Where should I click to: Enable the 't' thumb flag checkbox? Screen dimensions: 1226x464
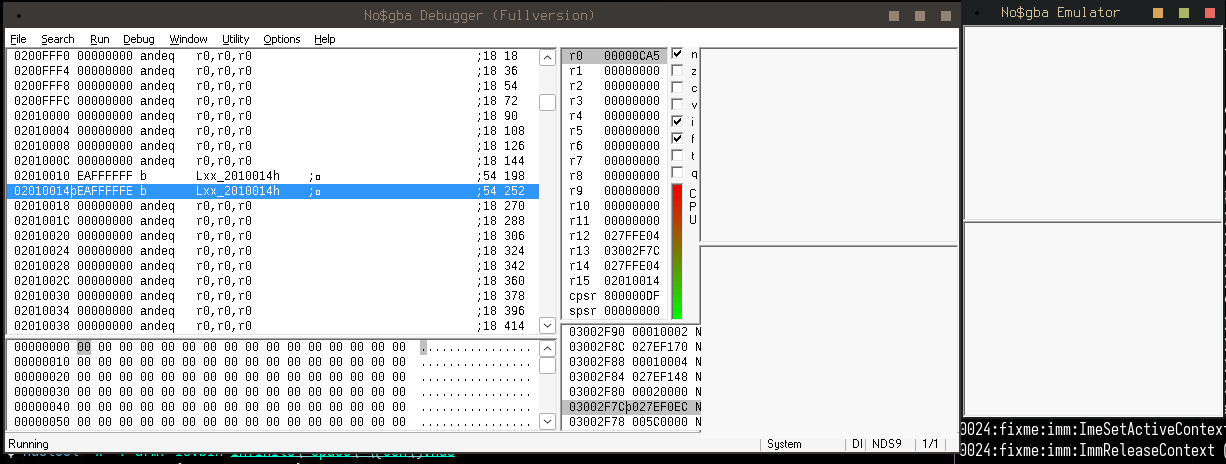point(677,155)
